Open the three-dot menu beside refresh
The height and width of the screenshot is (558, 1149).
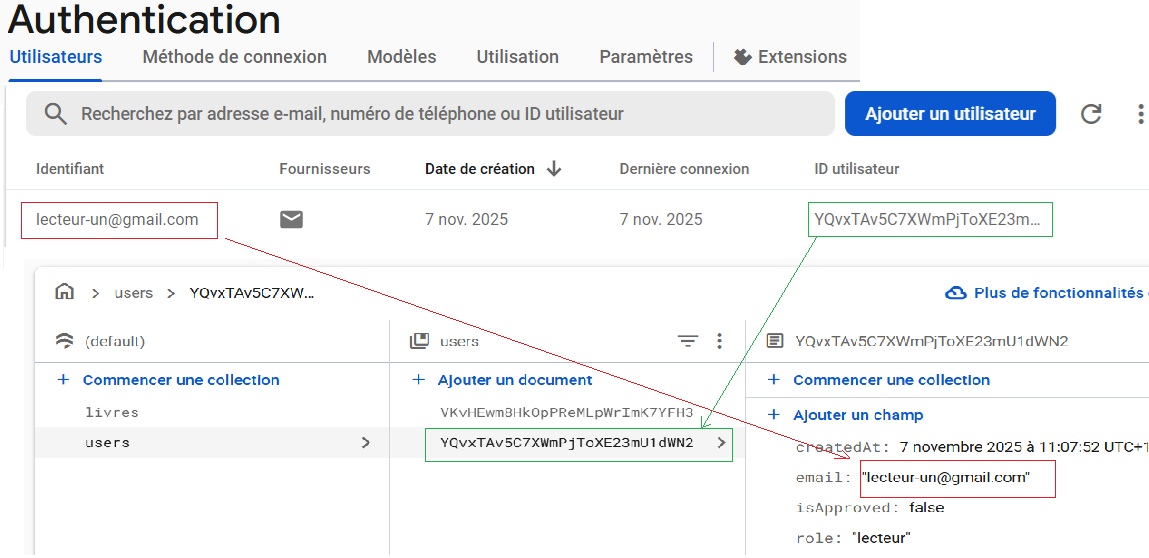coord(1140,114)
